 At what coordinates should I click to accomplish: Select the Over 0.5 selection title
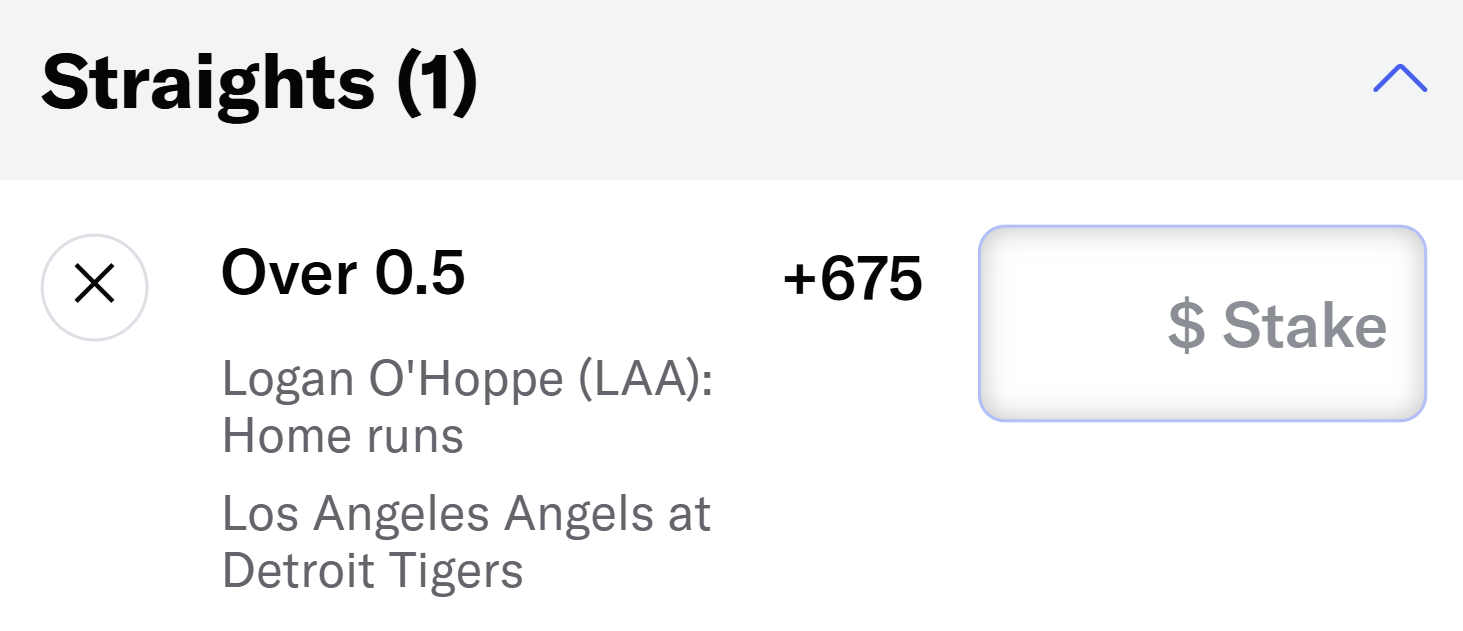point(343,272)
